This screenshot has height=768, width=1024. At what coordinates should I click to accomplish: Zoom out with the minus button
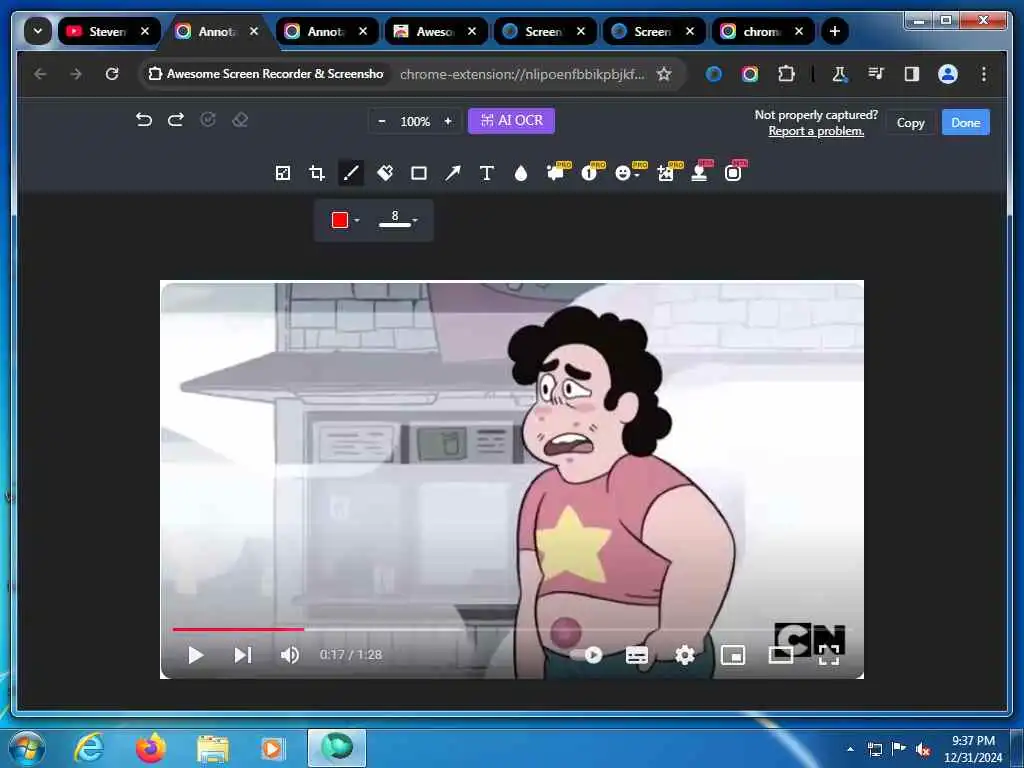(382, 121)
